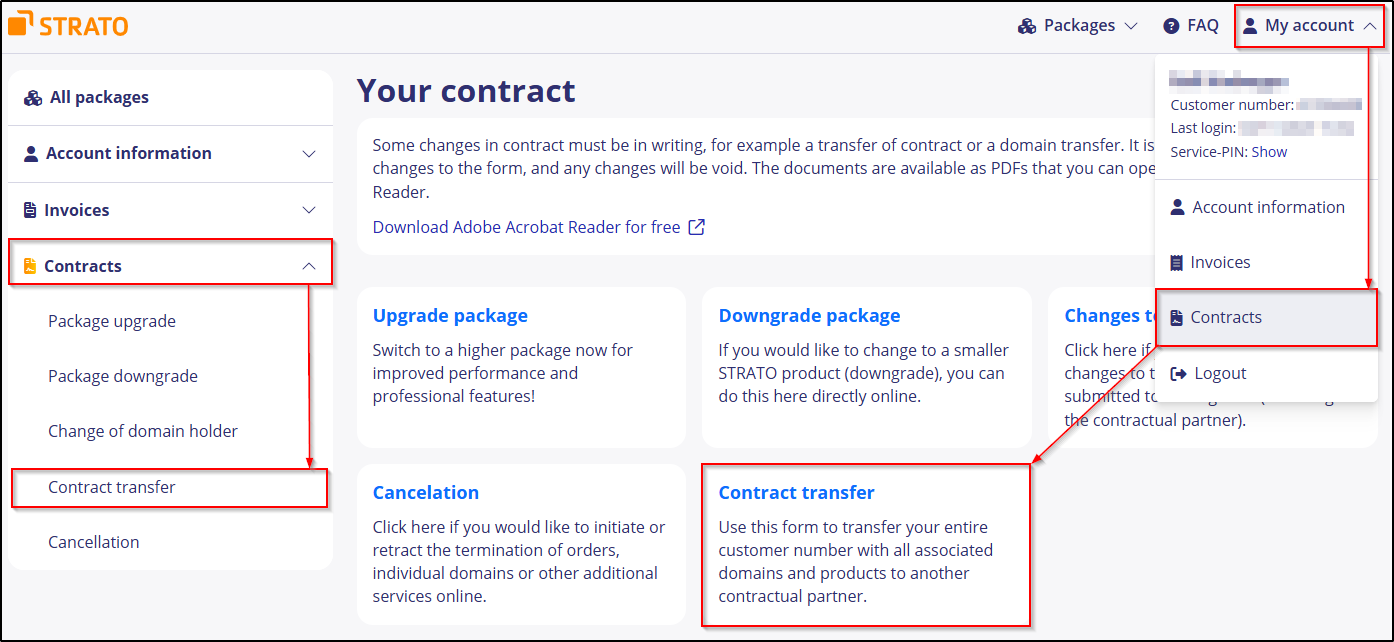Click the Download Adobe Acrobat Reader link
This screenshot has height=642, width=1394.
coord(525,227)
